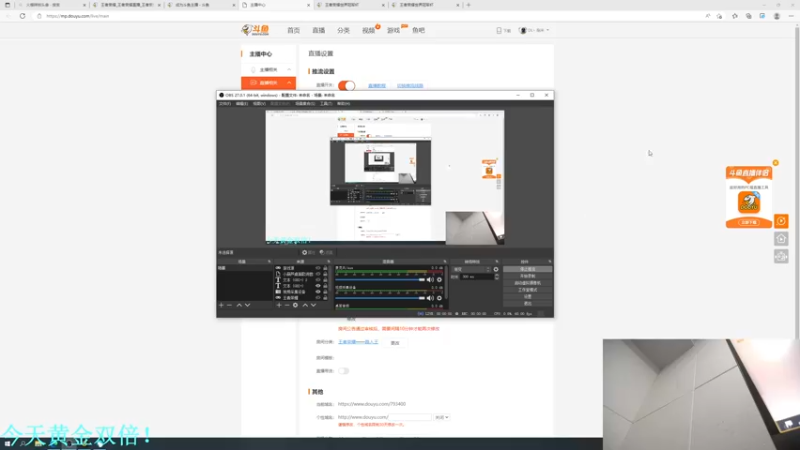Open a new browser tab

[468, 5]
